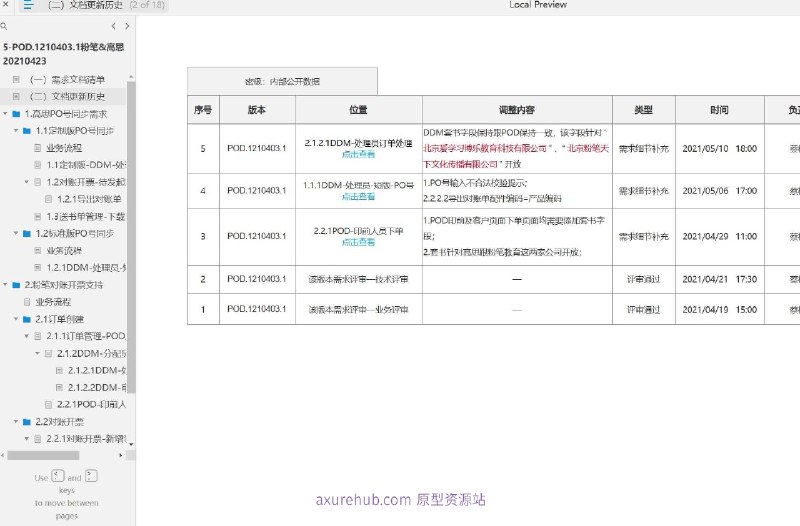Click the 版本 column header

257,110
